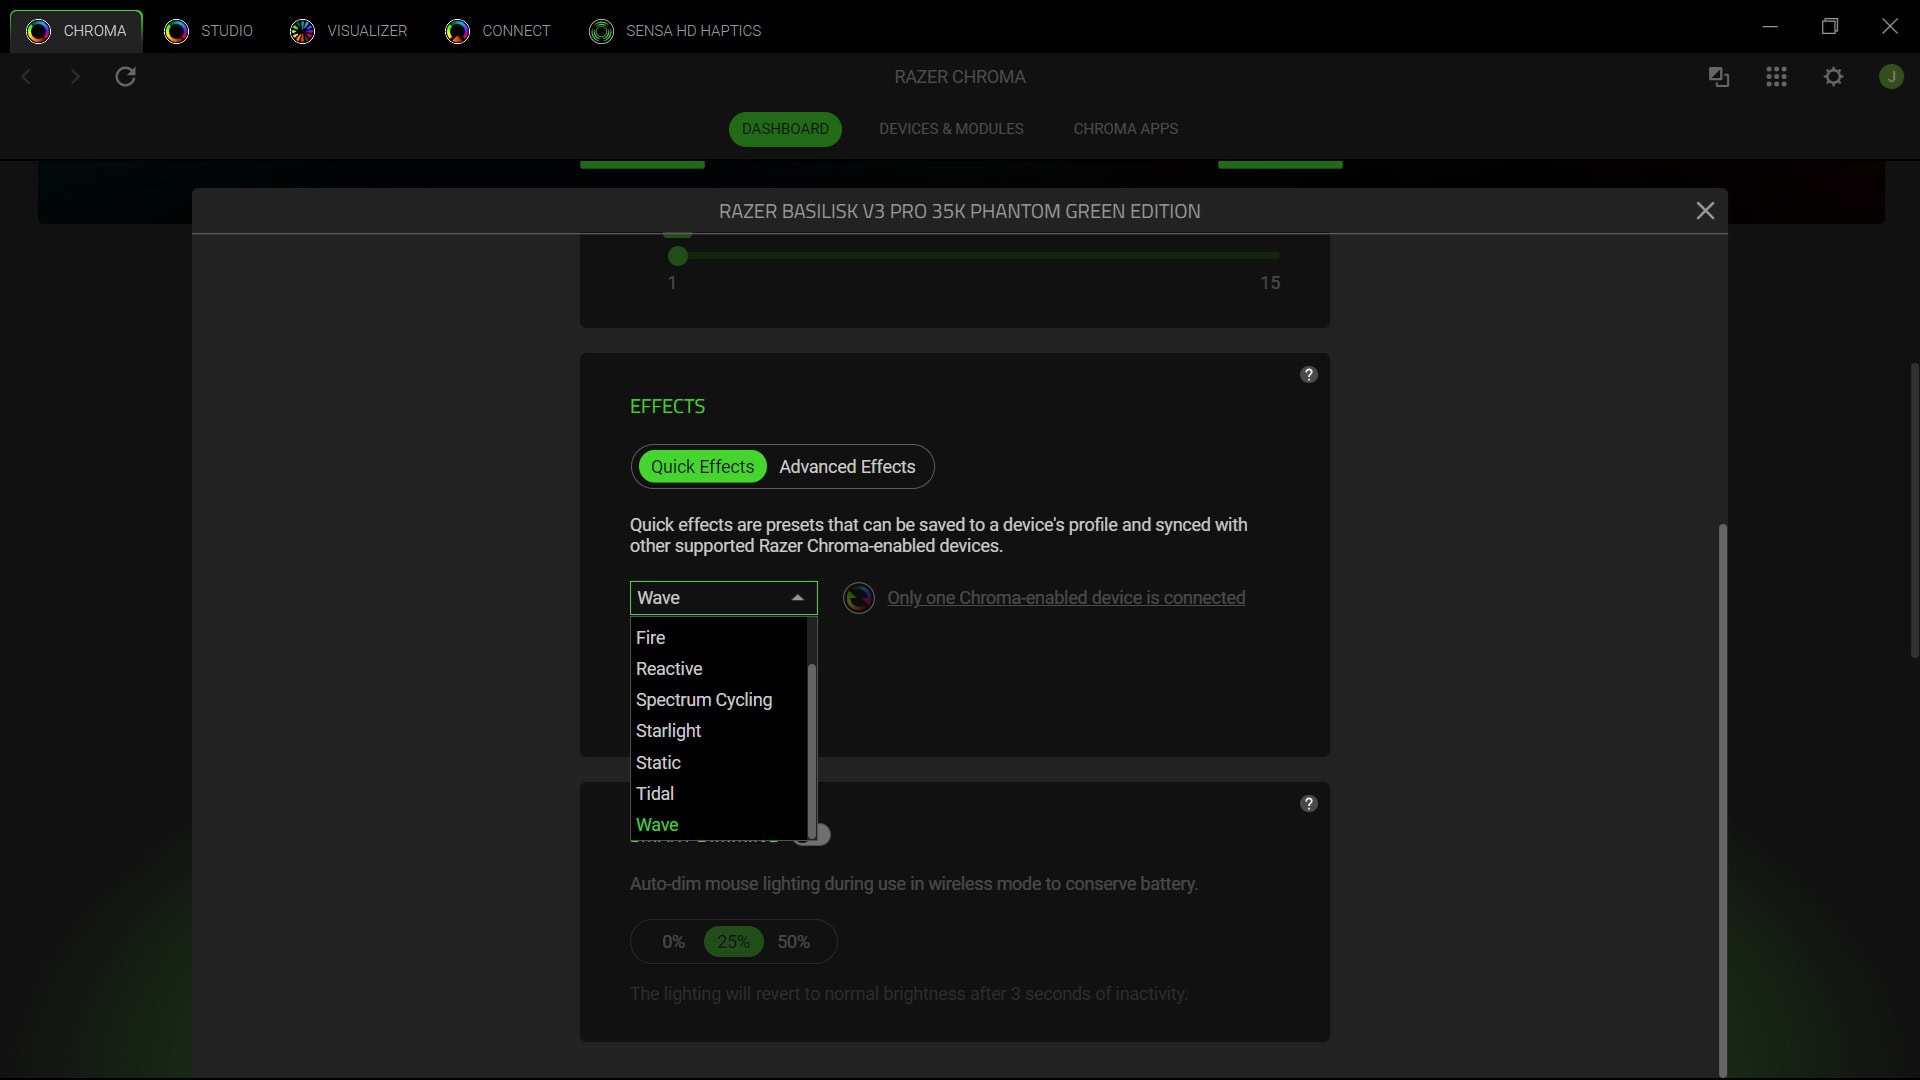The width and height of the screenshot is (1920, 1080).
Task: Open the Visualizer module
Action: click(348, 31)
